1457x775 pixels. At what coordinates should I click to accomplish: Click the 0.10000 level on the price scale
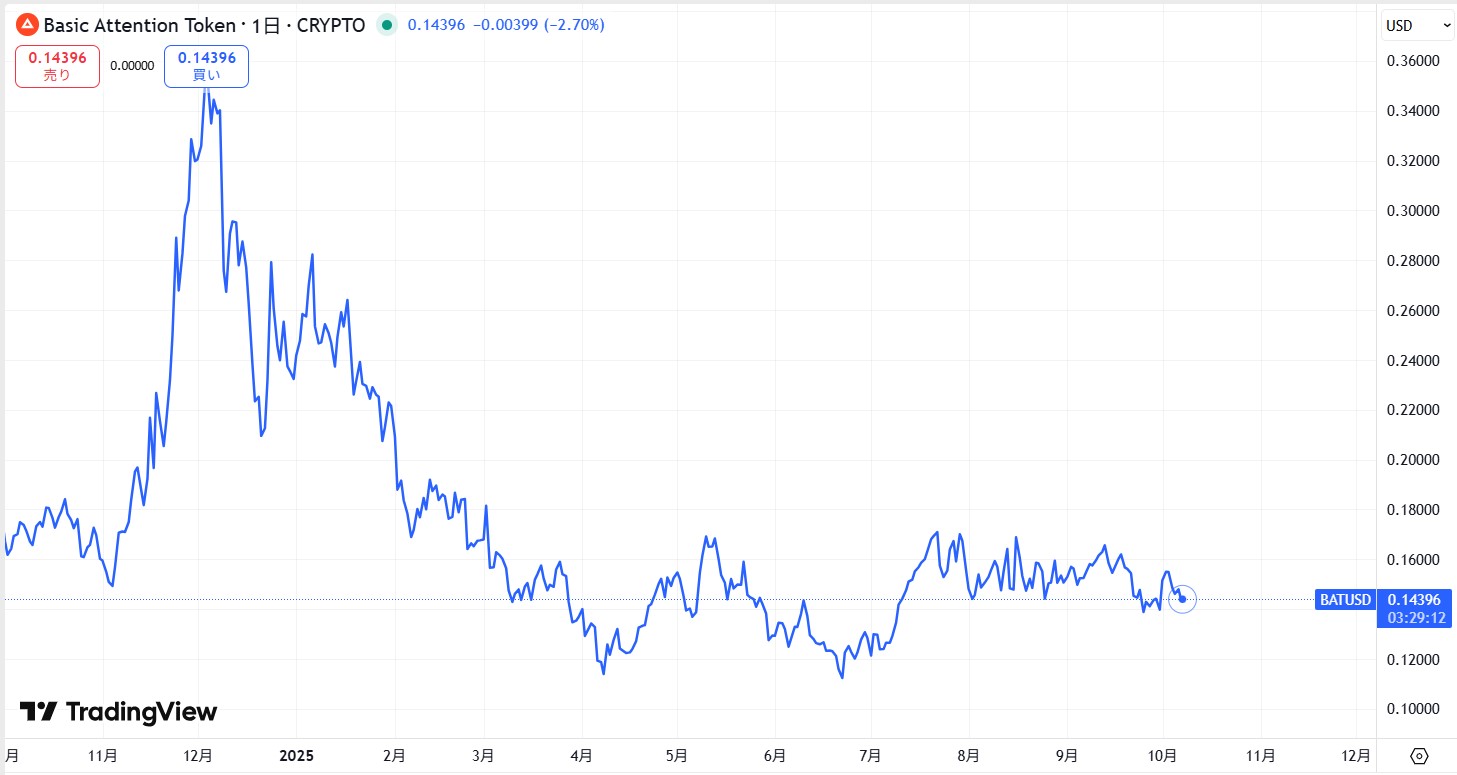coord(1412,709)
